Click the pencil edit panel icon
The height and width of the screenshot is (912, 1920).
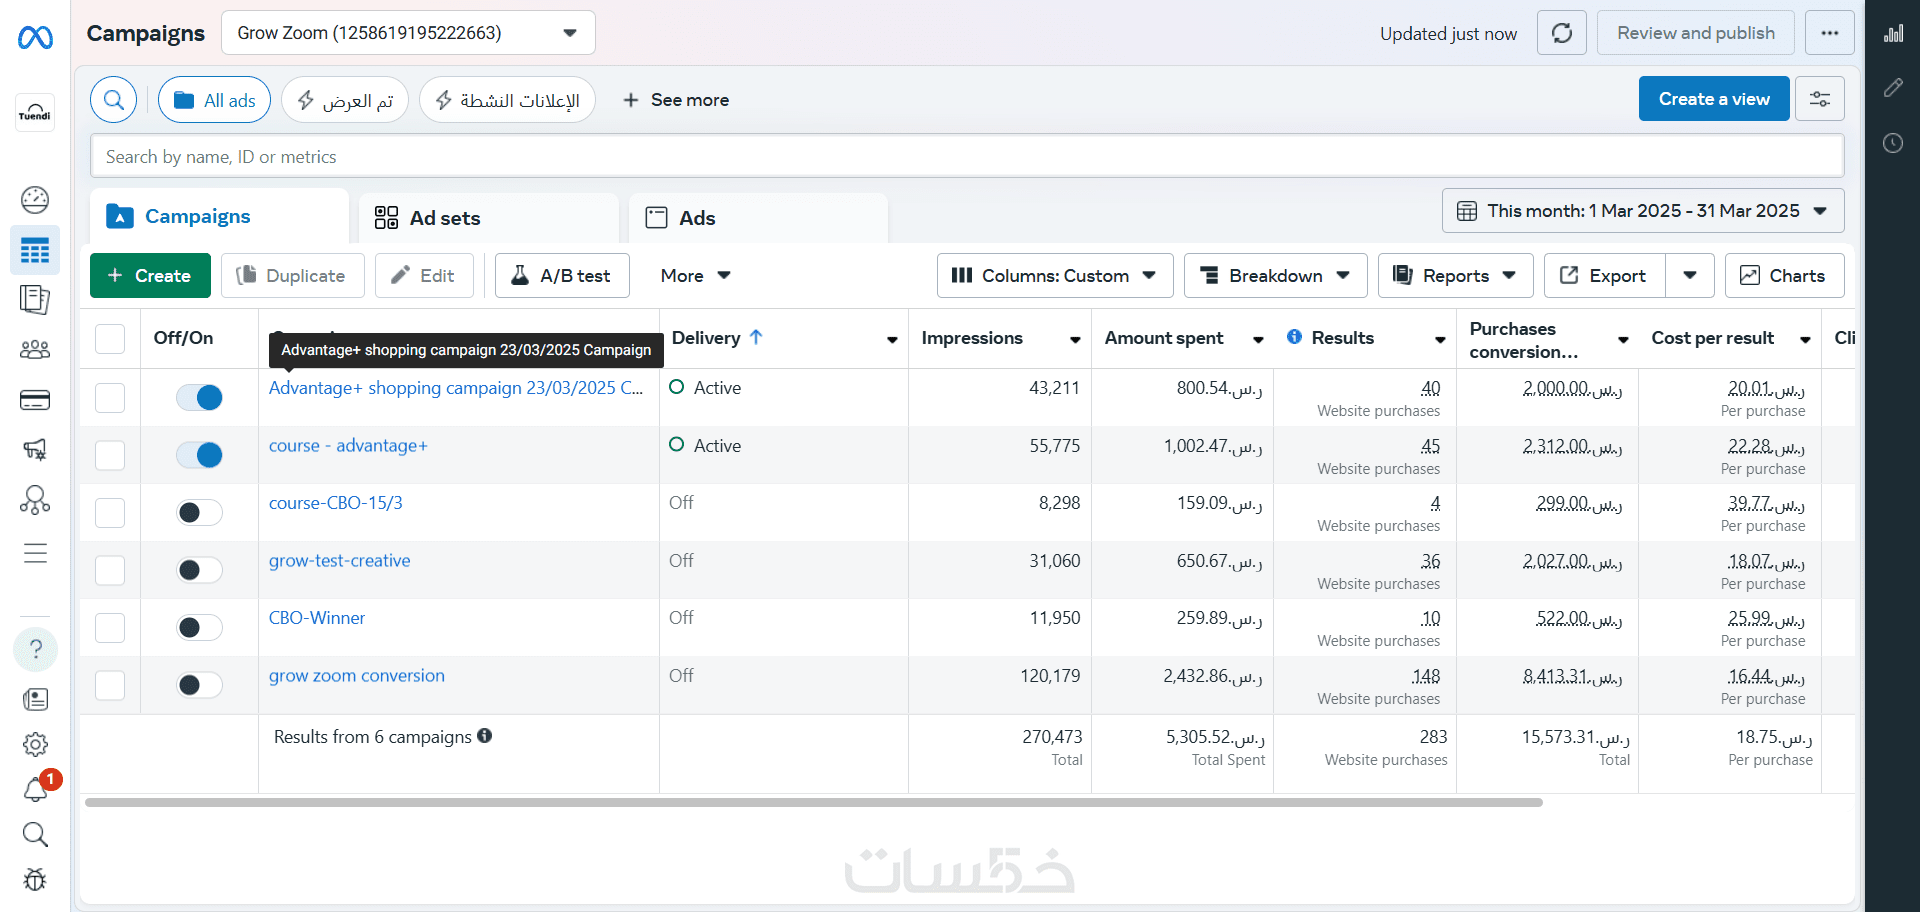click(x=1893, y=88)
